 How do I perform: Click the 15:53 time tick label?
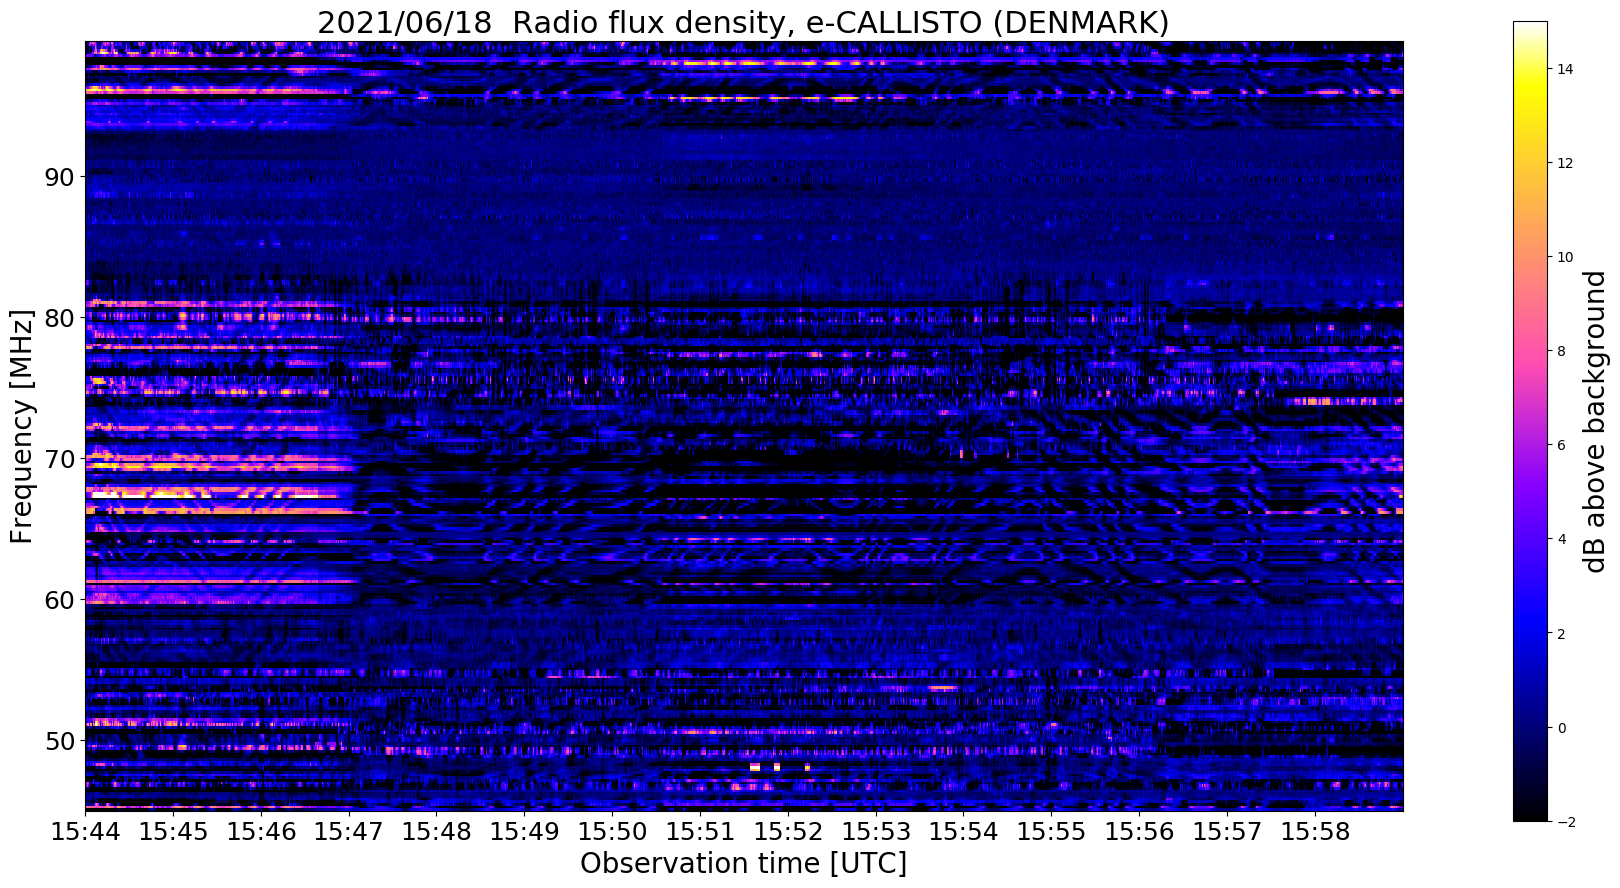coord(876,832)
